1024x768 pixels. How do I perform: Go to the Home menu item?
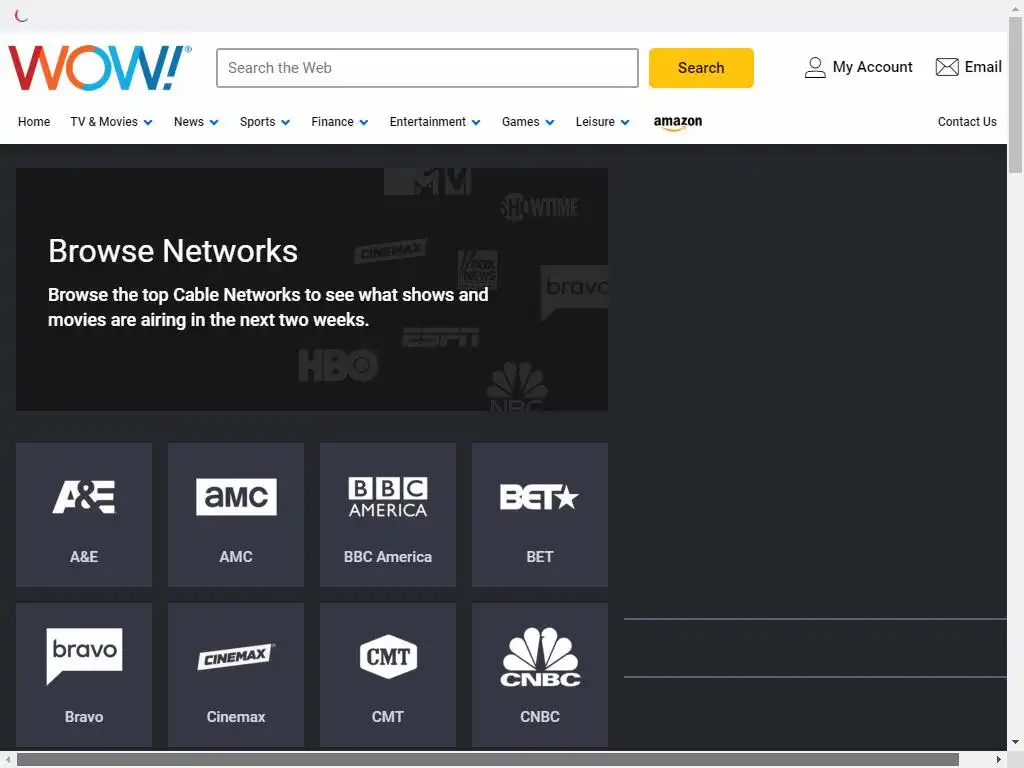[x=34, y=122]
